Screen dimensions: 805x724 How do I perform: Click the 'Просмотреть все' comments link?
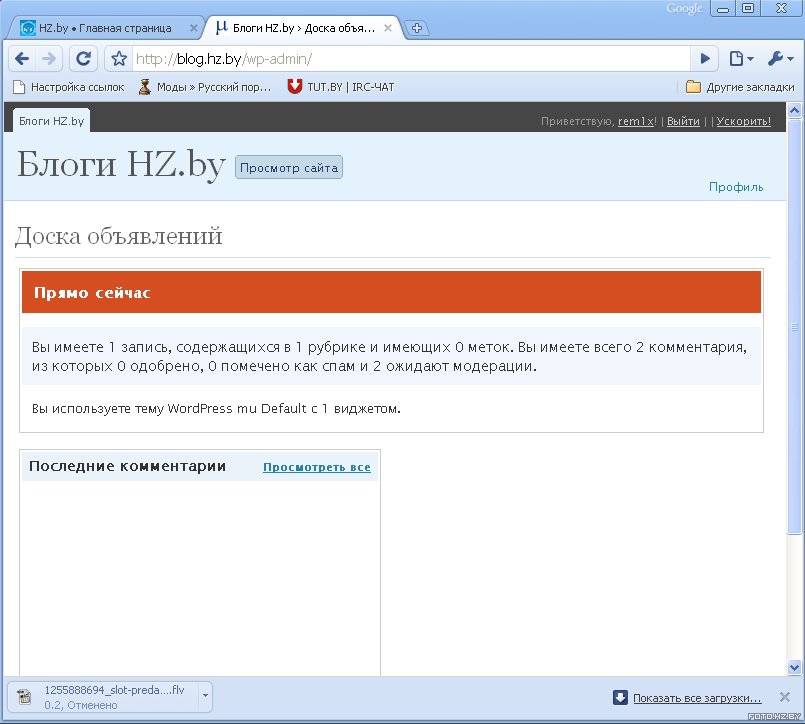coord(317,467)
